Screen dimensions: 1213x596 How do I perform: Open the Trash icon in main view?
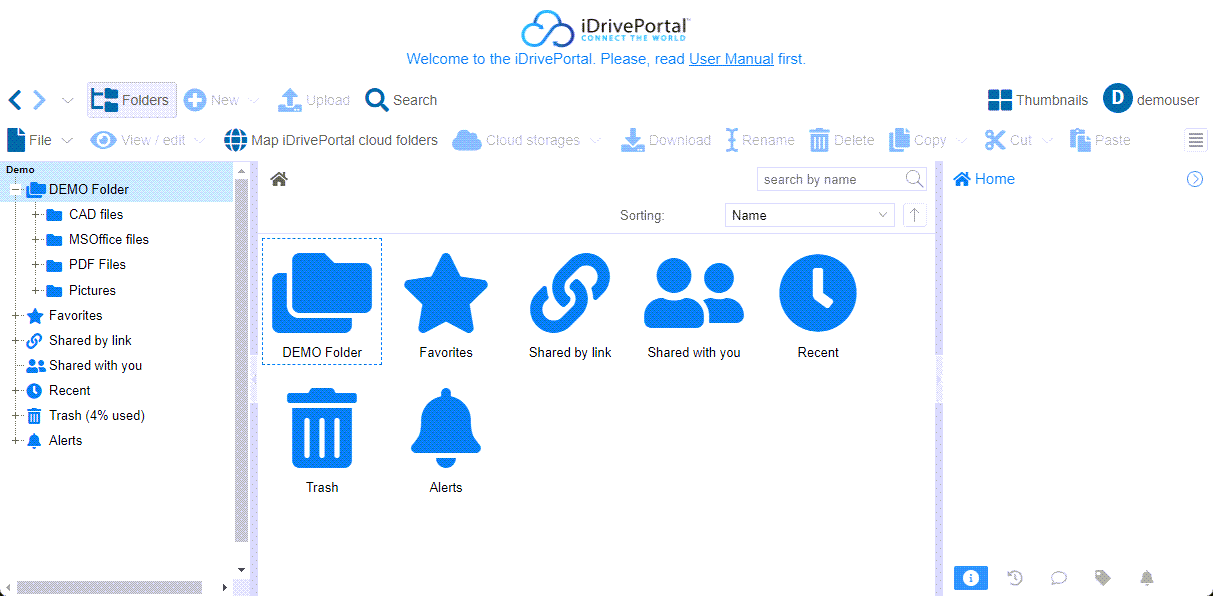pyautogui.click(x=321, y=428)
